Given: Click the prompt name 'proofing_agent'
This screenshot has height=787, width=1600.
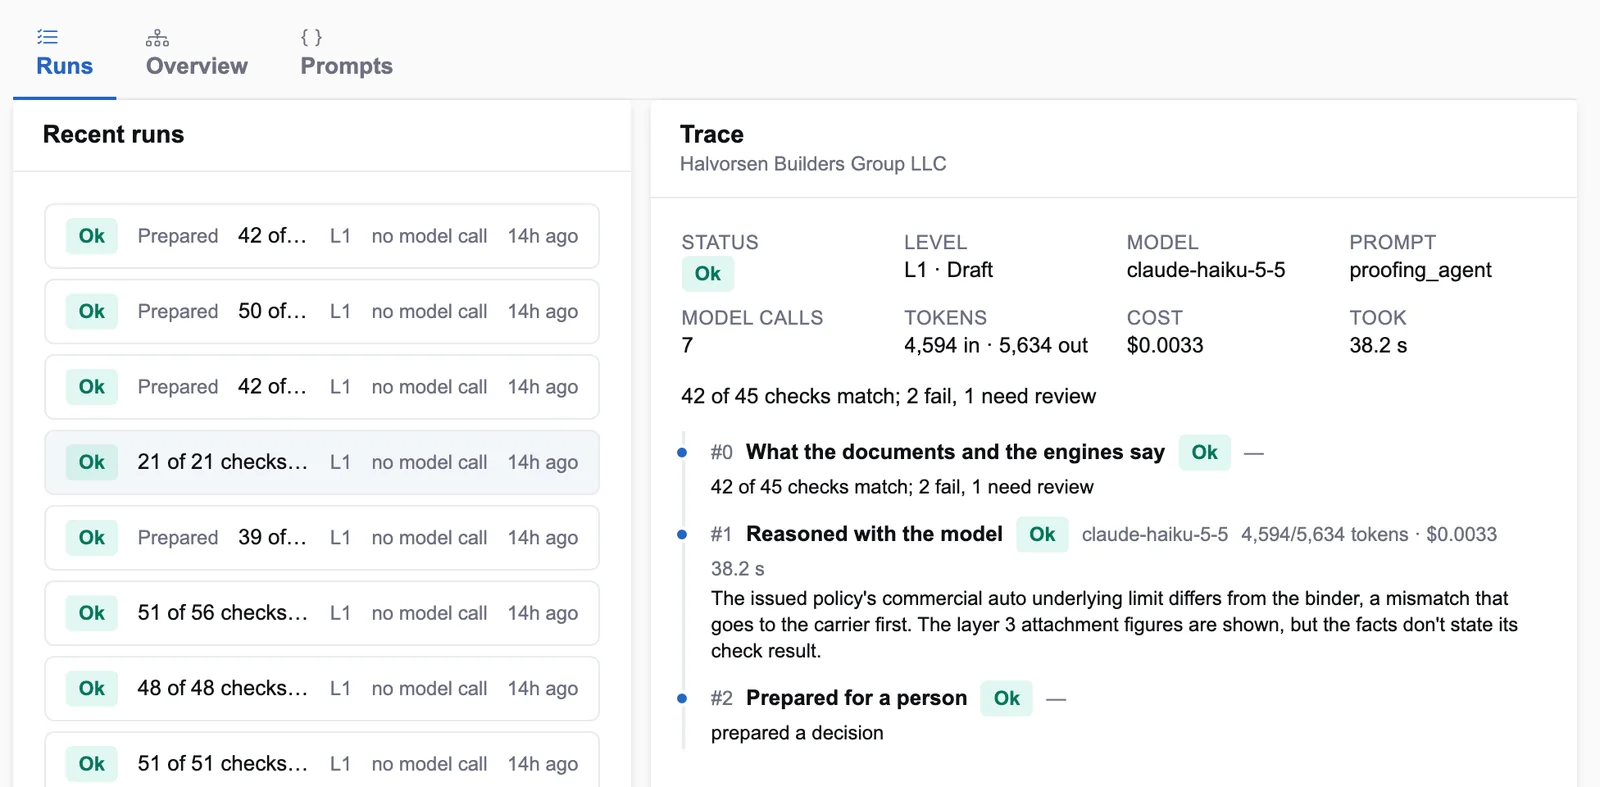Looking at the screenshot, I should pyautogui.click(x=1420, y=270).
